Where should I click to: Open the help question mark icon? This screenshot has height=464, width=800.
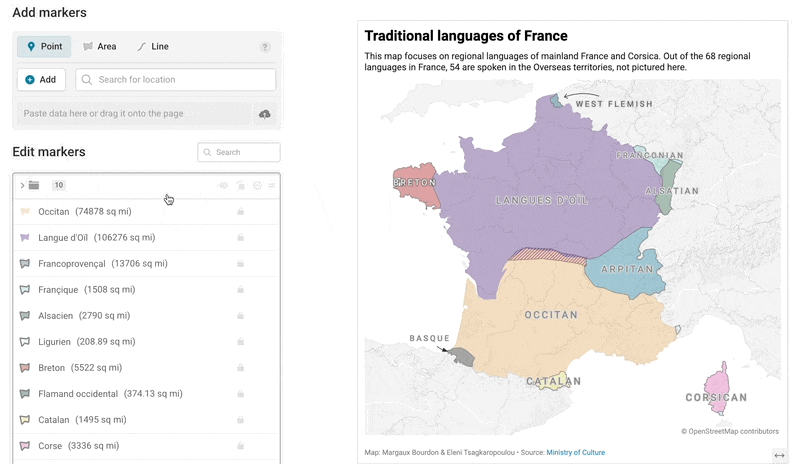tap(265, 47)
